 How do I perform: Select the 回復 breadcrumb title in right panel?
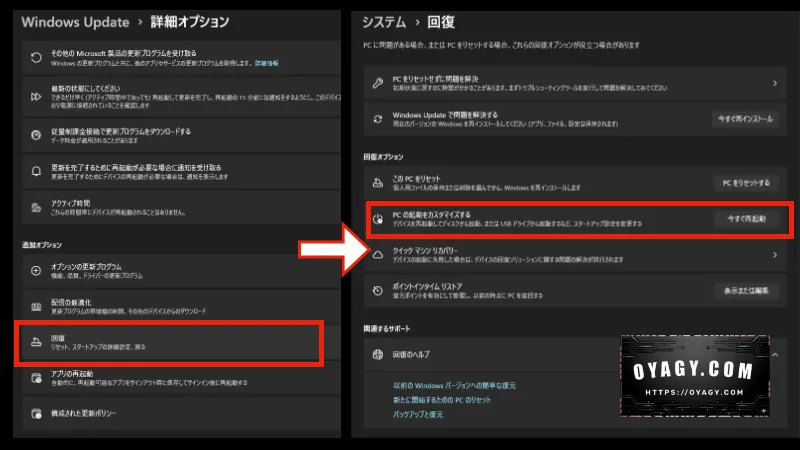[441, 22]
